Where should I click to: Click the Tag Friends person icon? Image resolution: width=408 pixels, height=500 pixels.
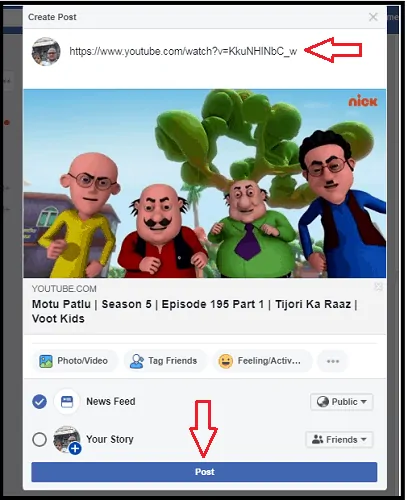coord(137,361)
